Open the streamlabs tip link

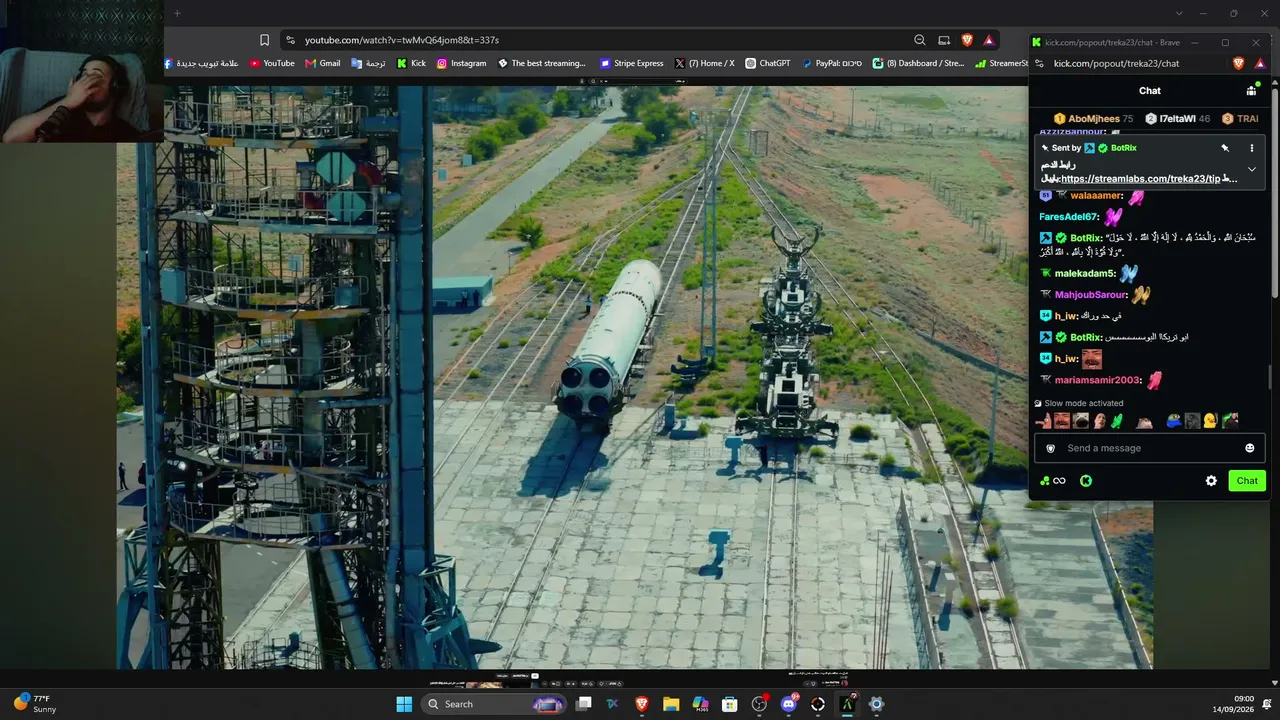[1148, 179]
